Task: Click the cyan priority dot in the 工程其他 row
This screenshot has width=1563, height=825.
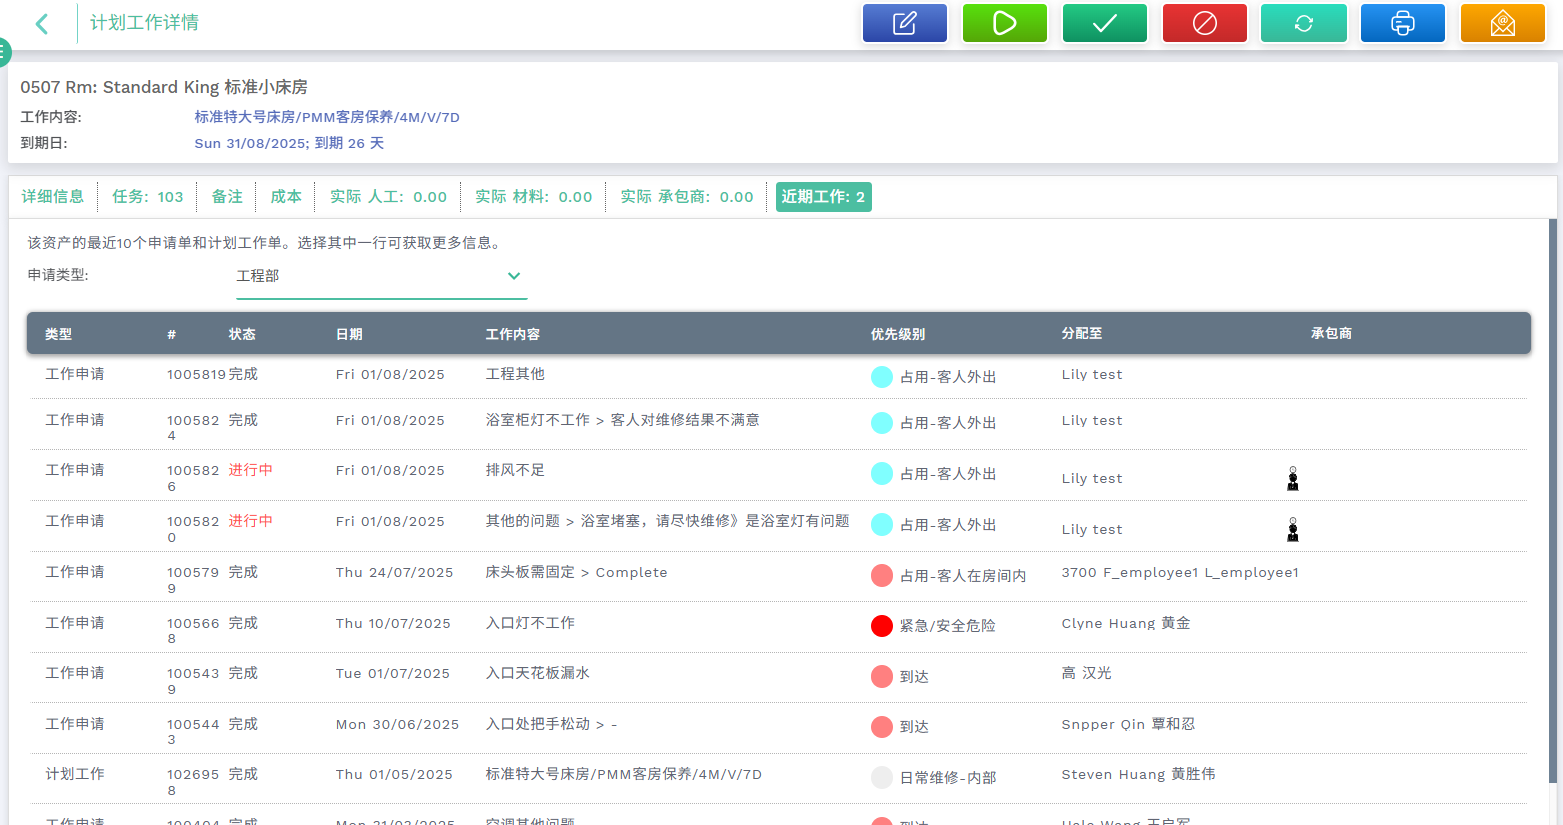Action: (882, 377)
